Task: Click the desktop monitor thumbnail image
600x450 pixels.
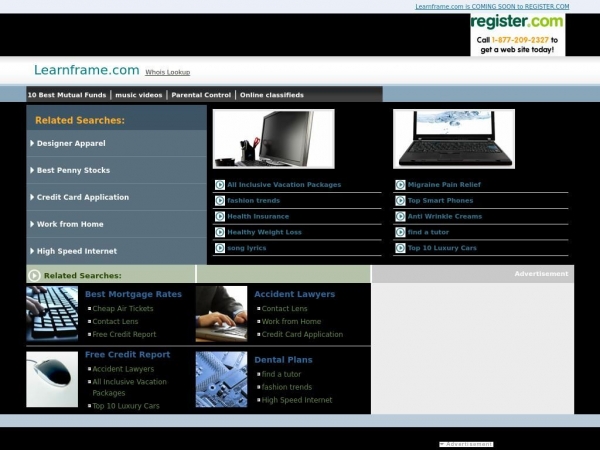Action: [274, 139]
